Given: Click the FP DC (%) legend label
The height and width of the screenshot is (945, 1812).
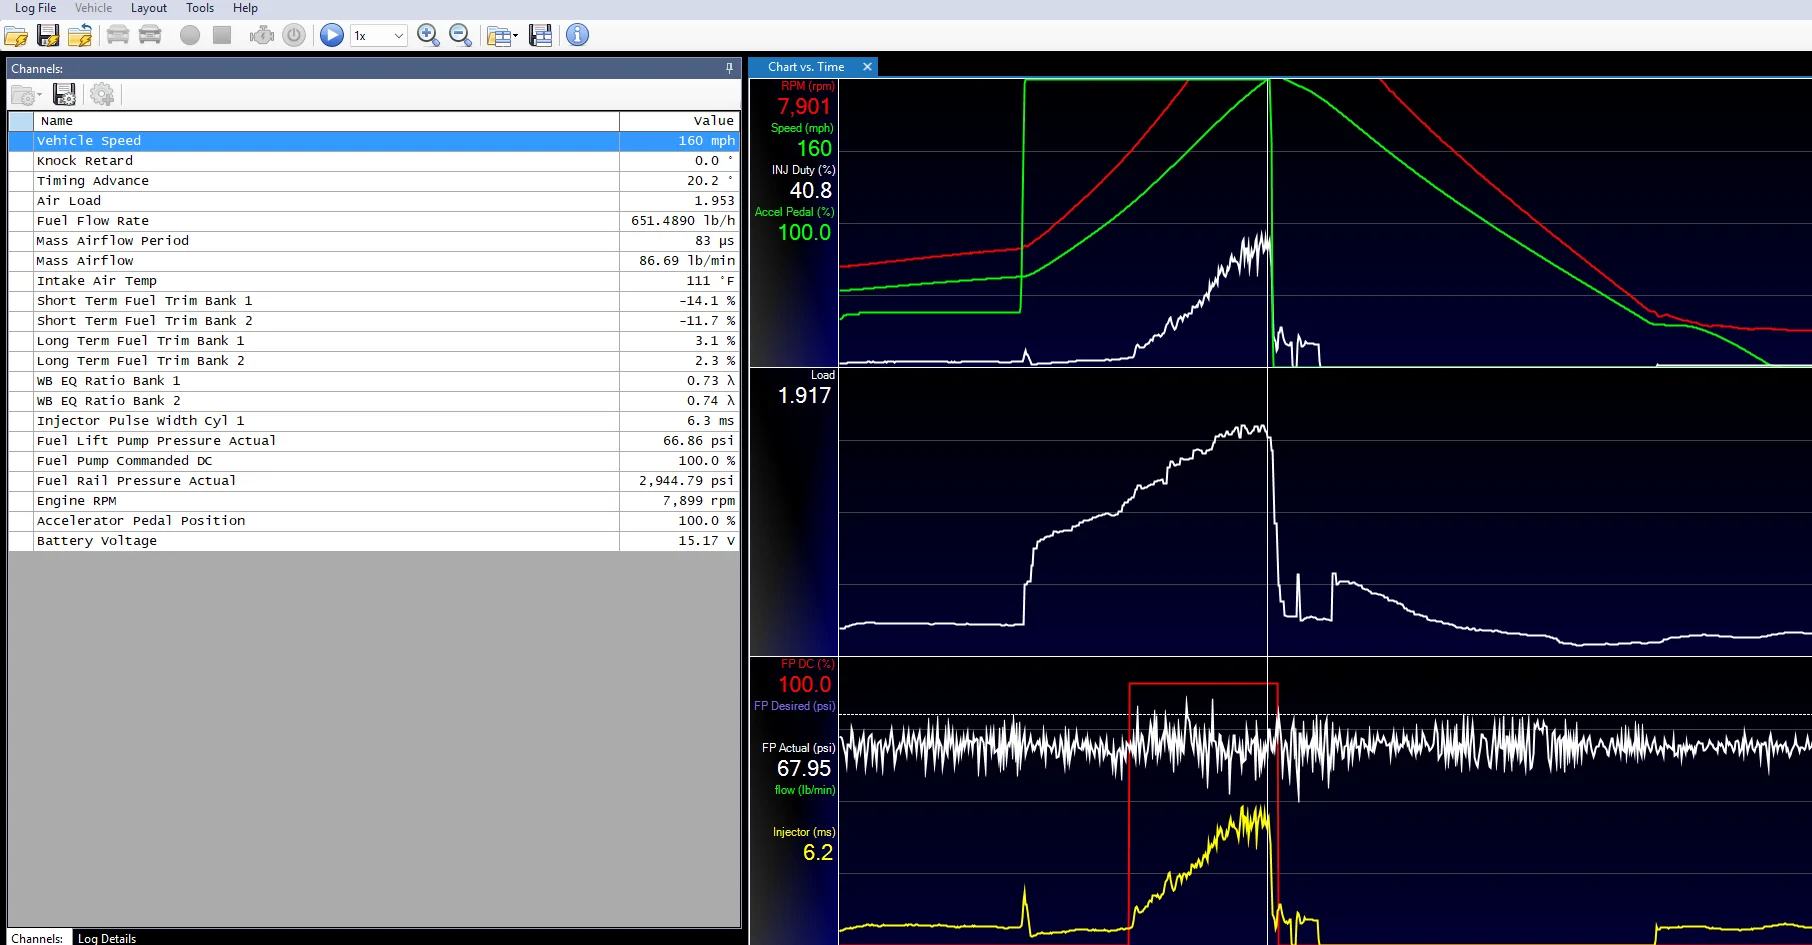Looking at the screenshot, I should (x=808, y=664).
